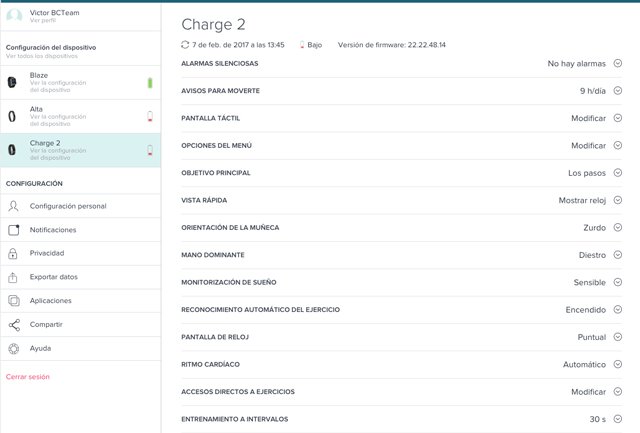Expand the Accesos Directos A Ejercicios chevron

(x=618, y=391)
